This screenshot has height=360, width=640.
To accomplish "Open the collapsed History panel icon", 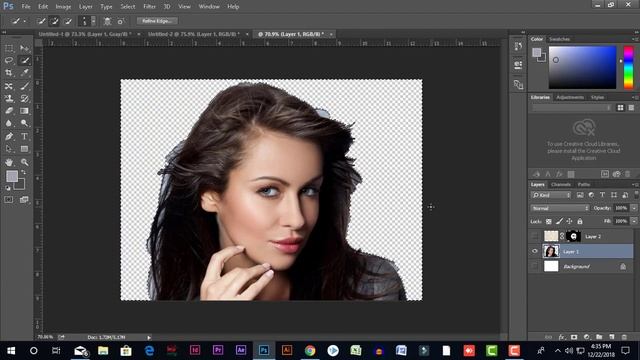I will pos(518,46).
